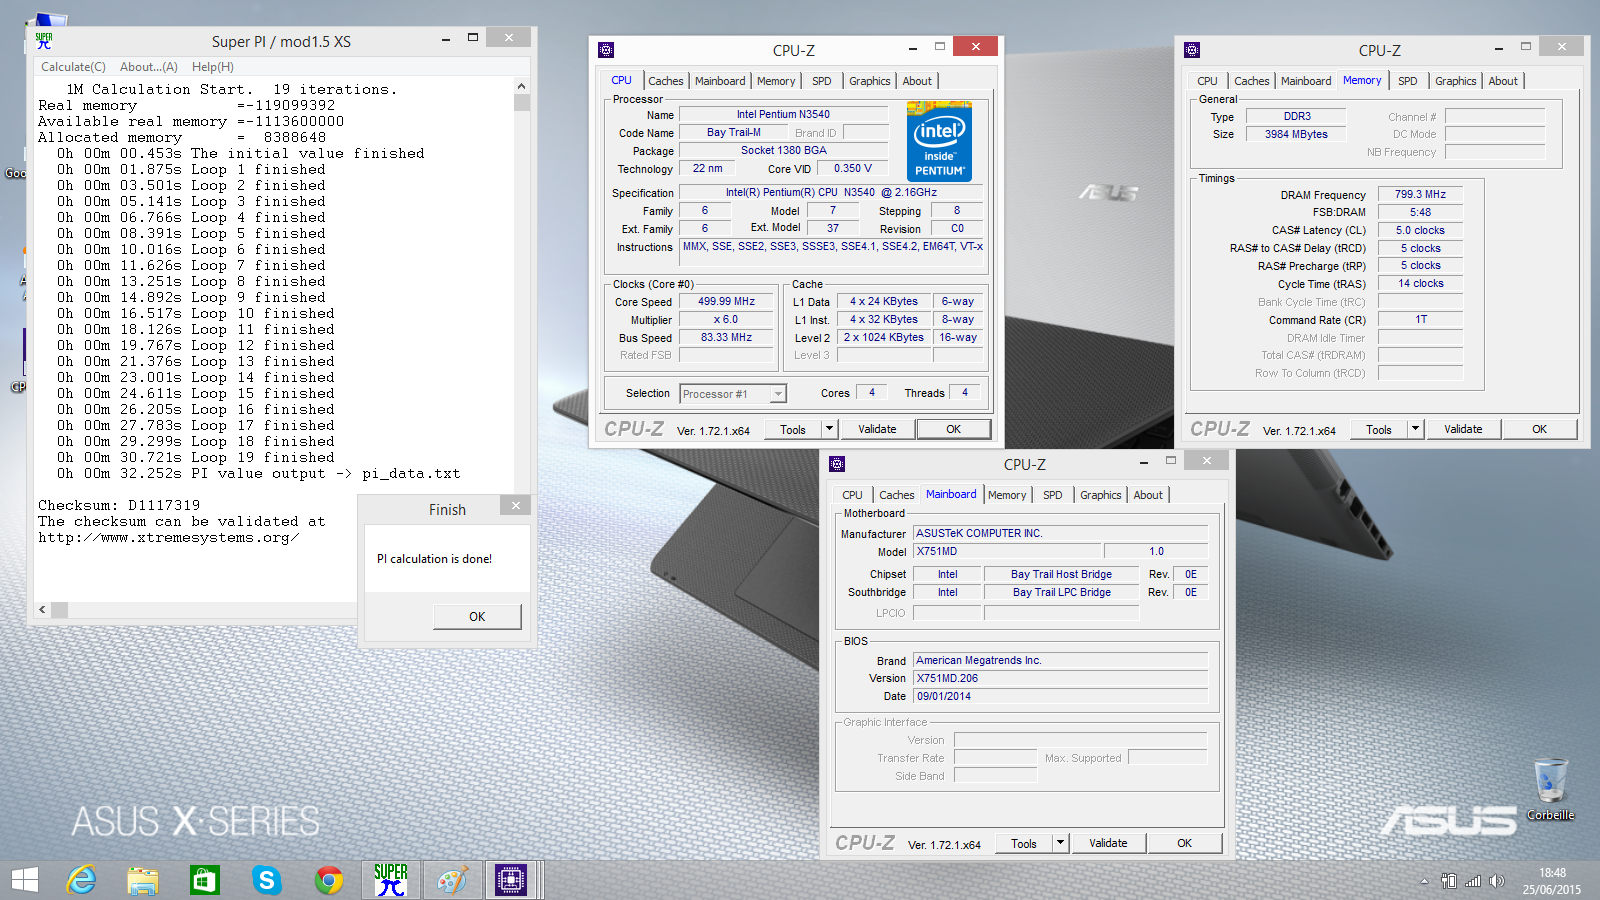Switch to Super PI taskbar icon
The height and width of the screenshot is (900, 1600).
[x=391, y=880]
